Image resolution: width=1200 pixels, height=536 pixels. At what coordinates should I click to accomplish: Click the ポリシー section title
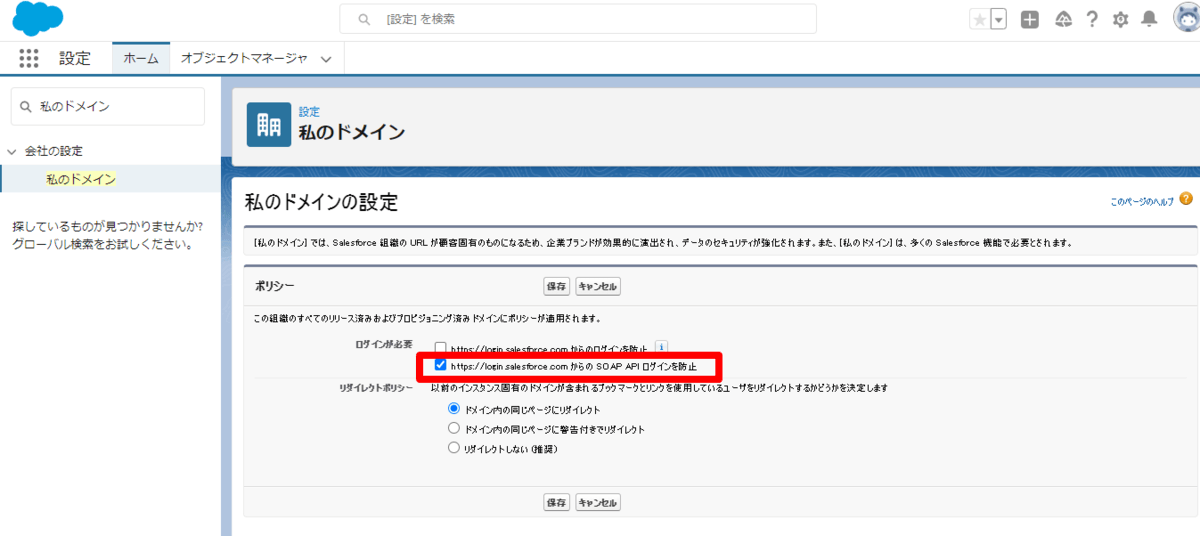[x=275, y=286]
